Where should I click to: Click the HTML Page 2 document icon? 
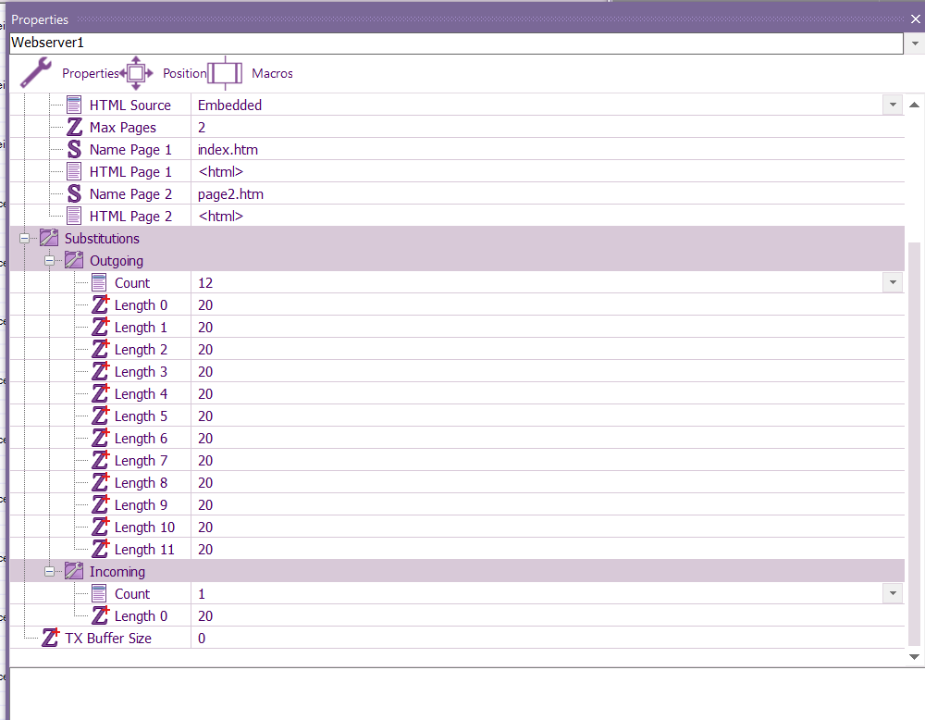pyautogui.click(x=75, y=216)
